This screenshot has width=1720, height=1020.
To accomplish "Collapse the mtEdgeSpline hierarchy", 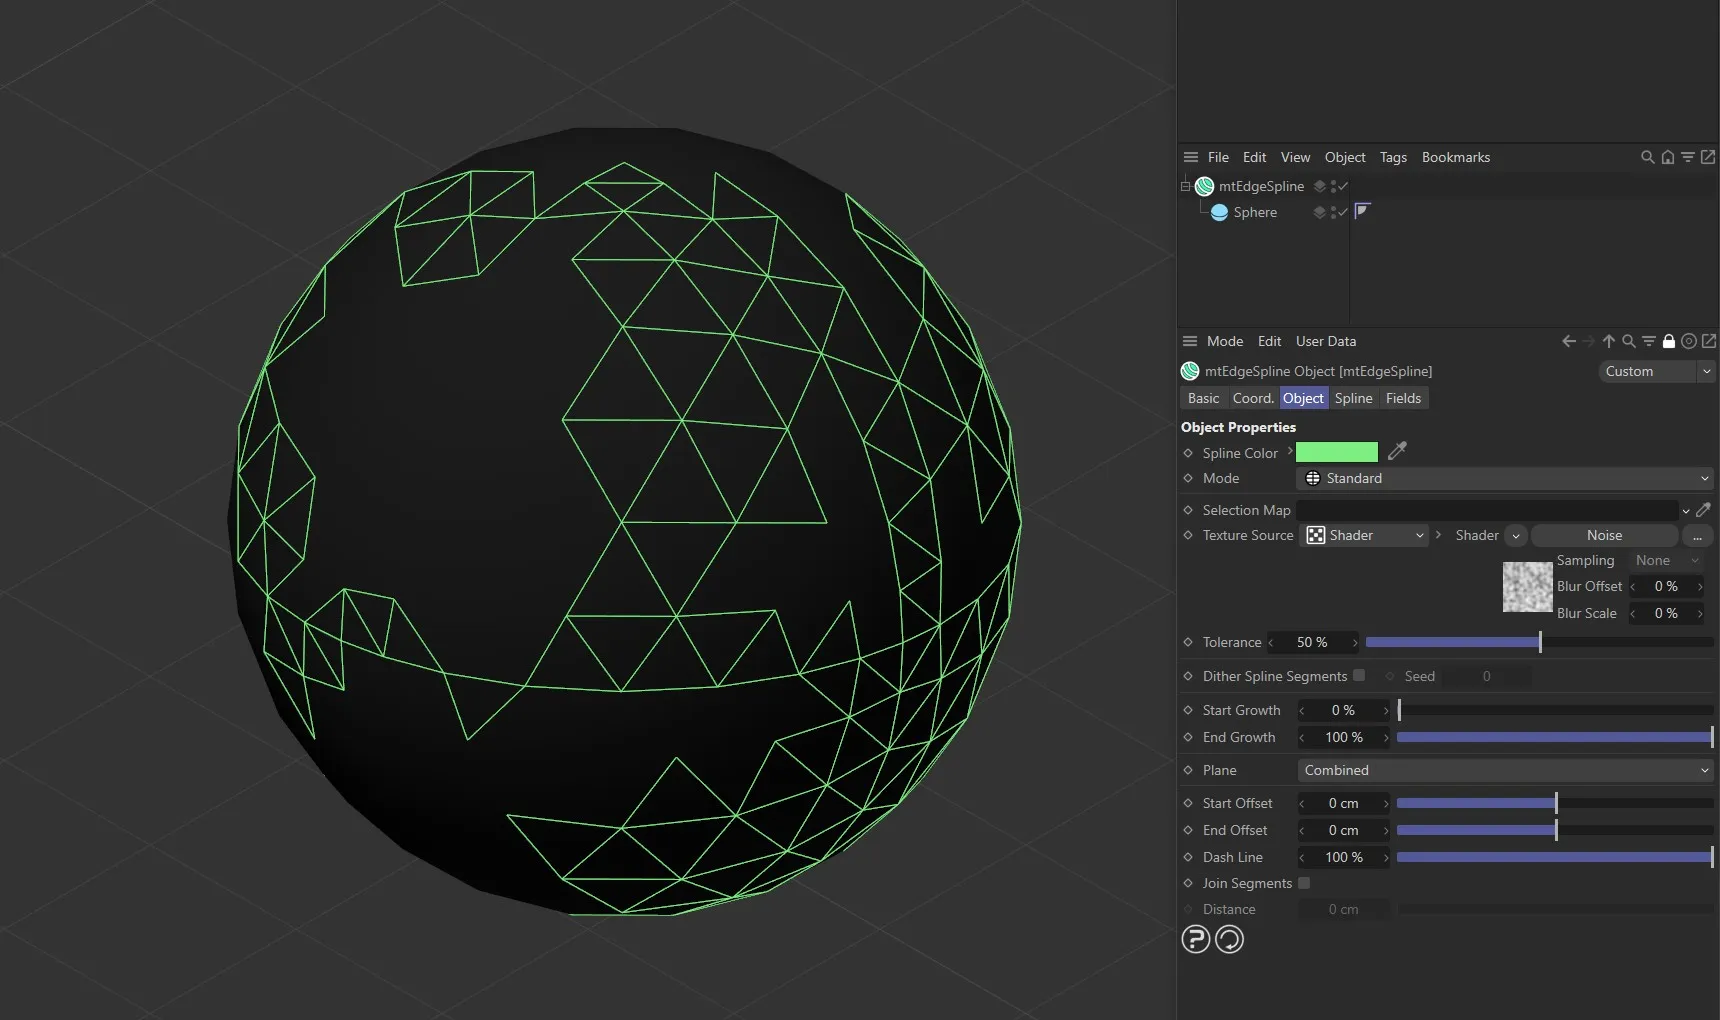I will [1184, 186].
